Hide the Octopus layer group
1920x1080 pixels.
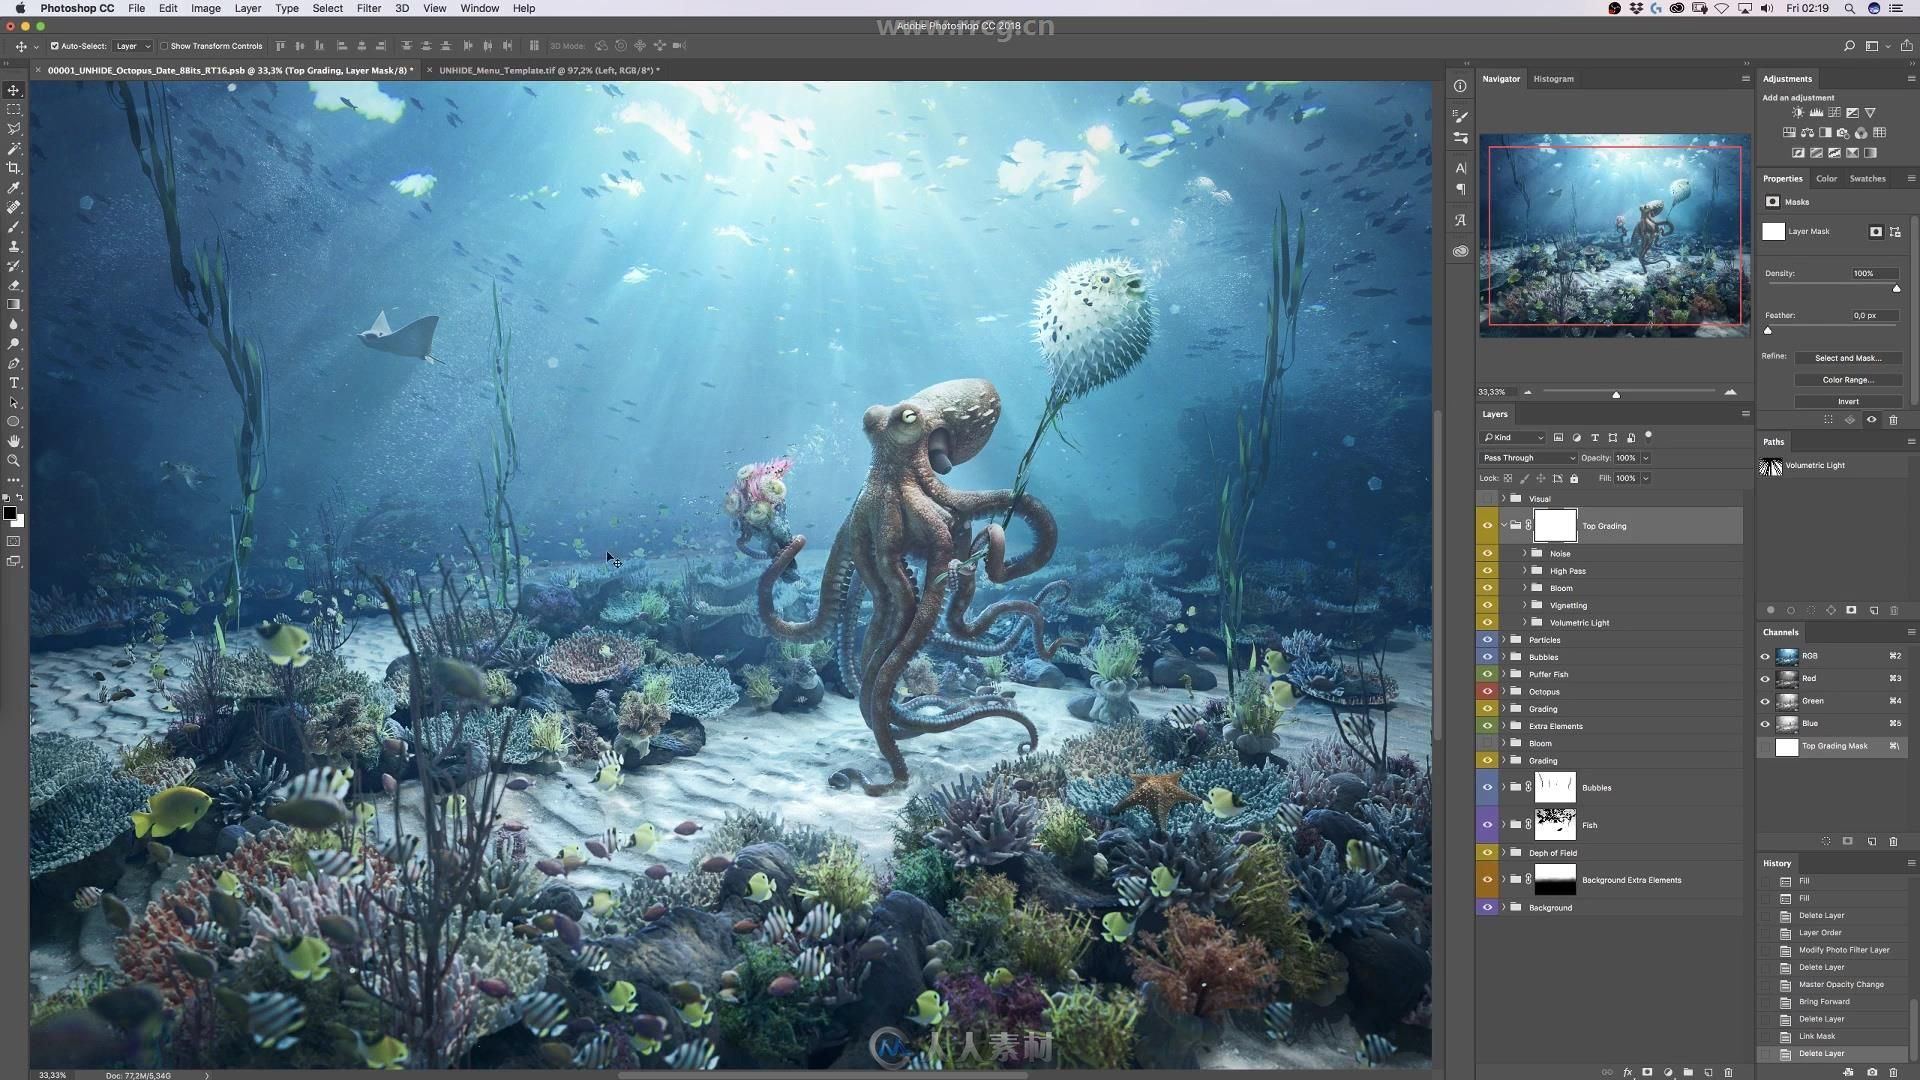point(1487,691)
